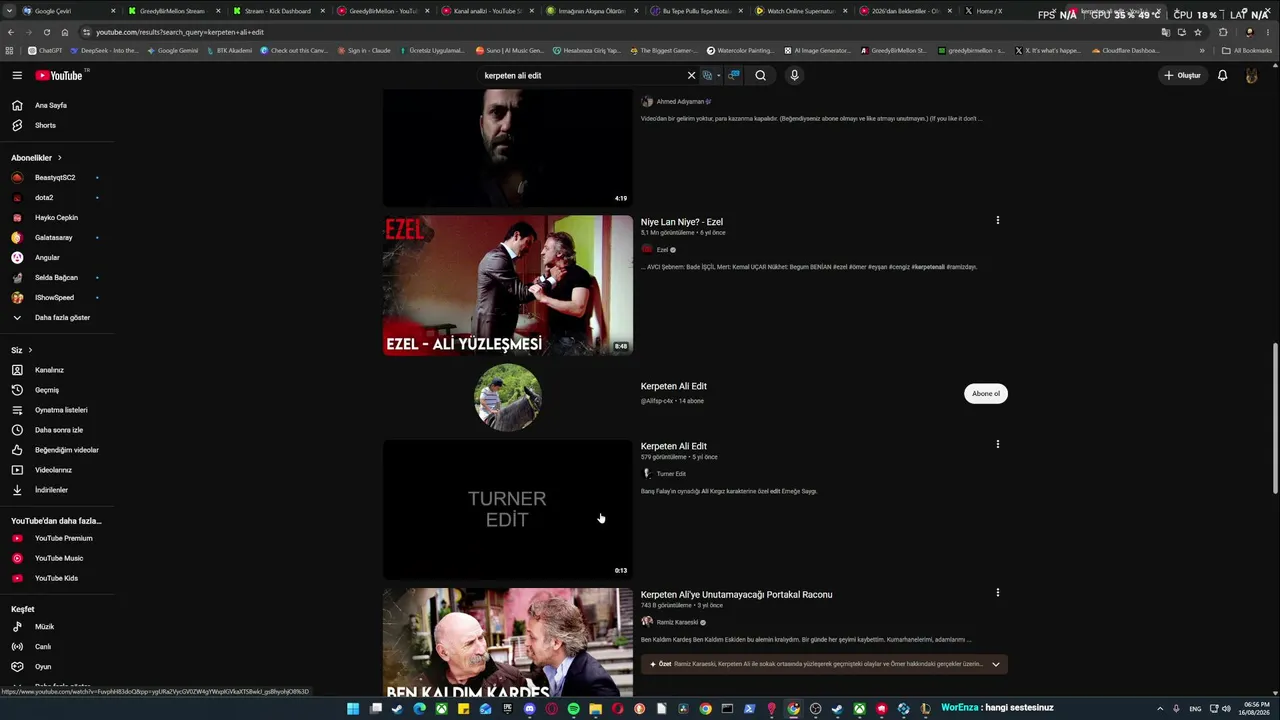Open the YouTube hamburger guide menu

(x=17, y=75)
